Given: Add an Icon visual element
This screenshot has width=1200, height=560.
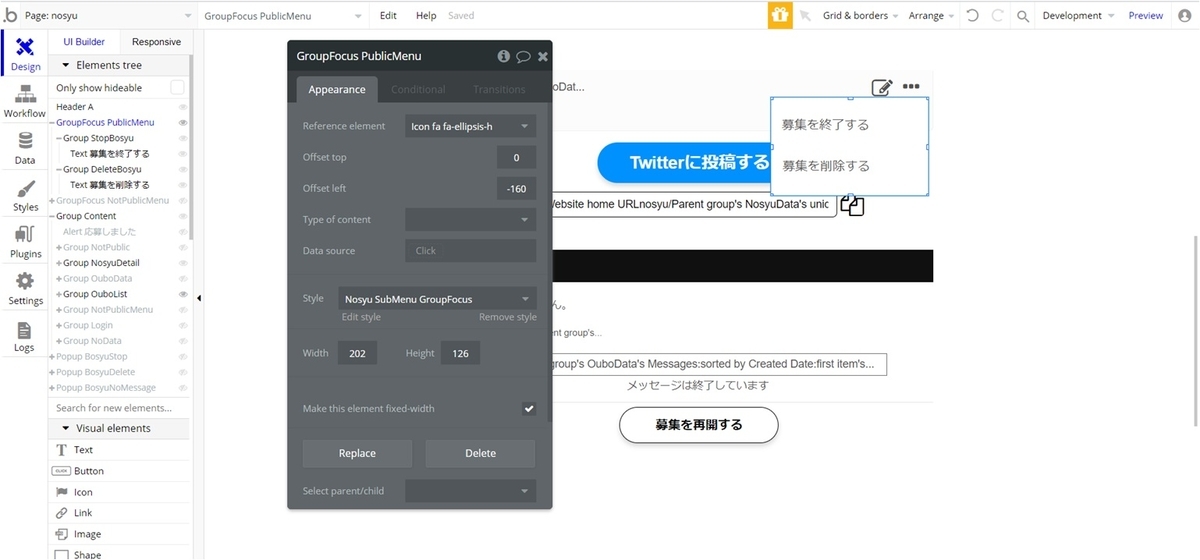Looking at the screenshot, I should point(83,492).
